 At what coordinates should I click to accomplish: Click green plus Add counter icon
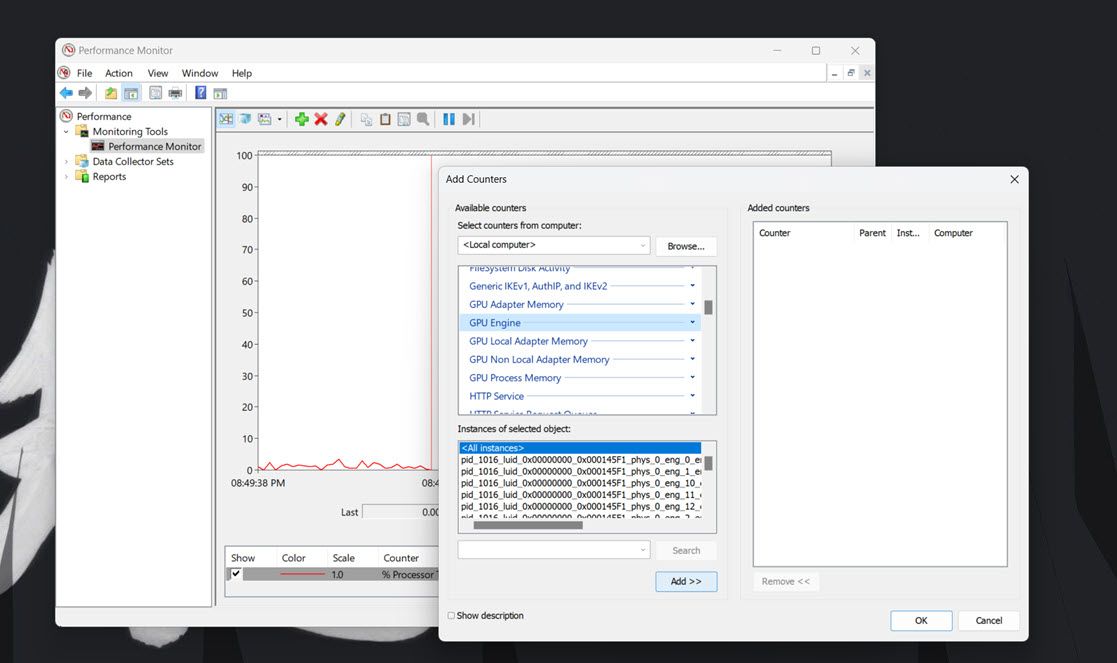point(301,119)
